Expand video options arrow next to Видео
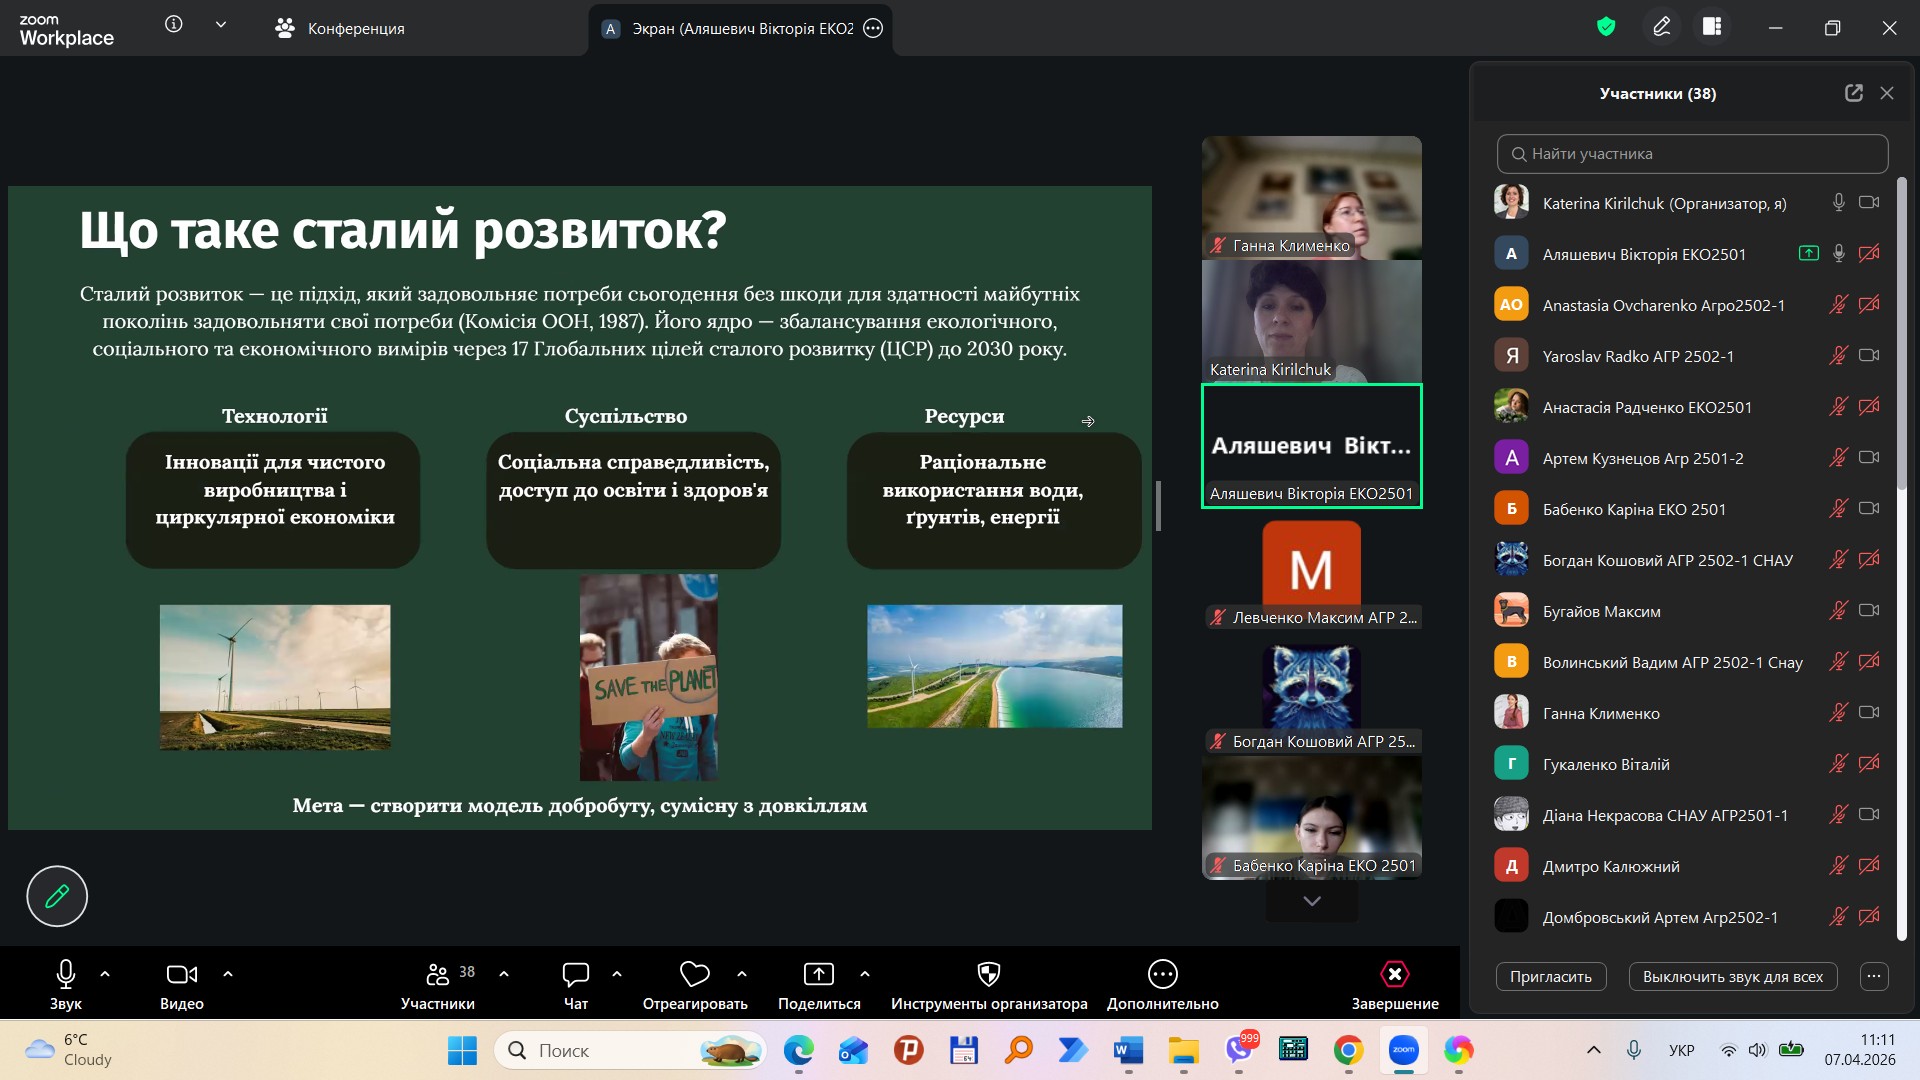1920x1080 pixels. (228, 973)
